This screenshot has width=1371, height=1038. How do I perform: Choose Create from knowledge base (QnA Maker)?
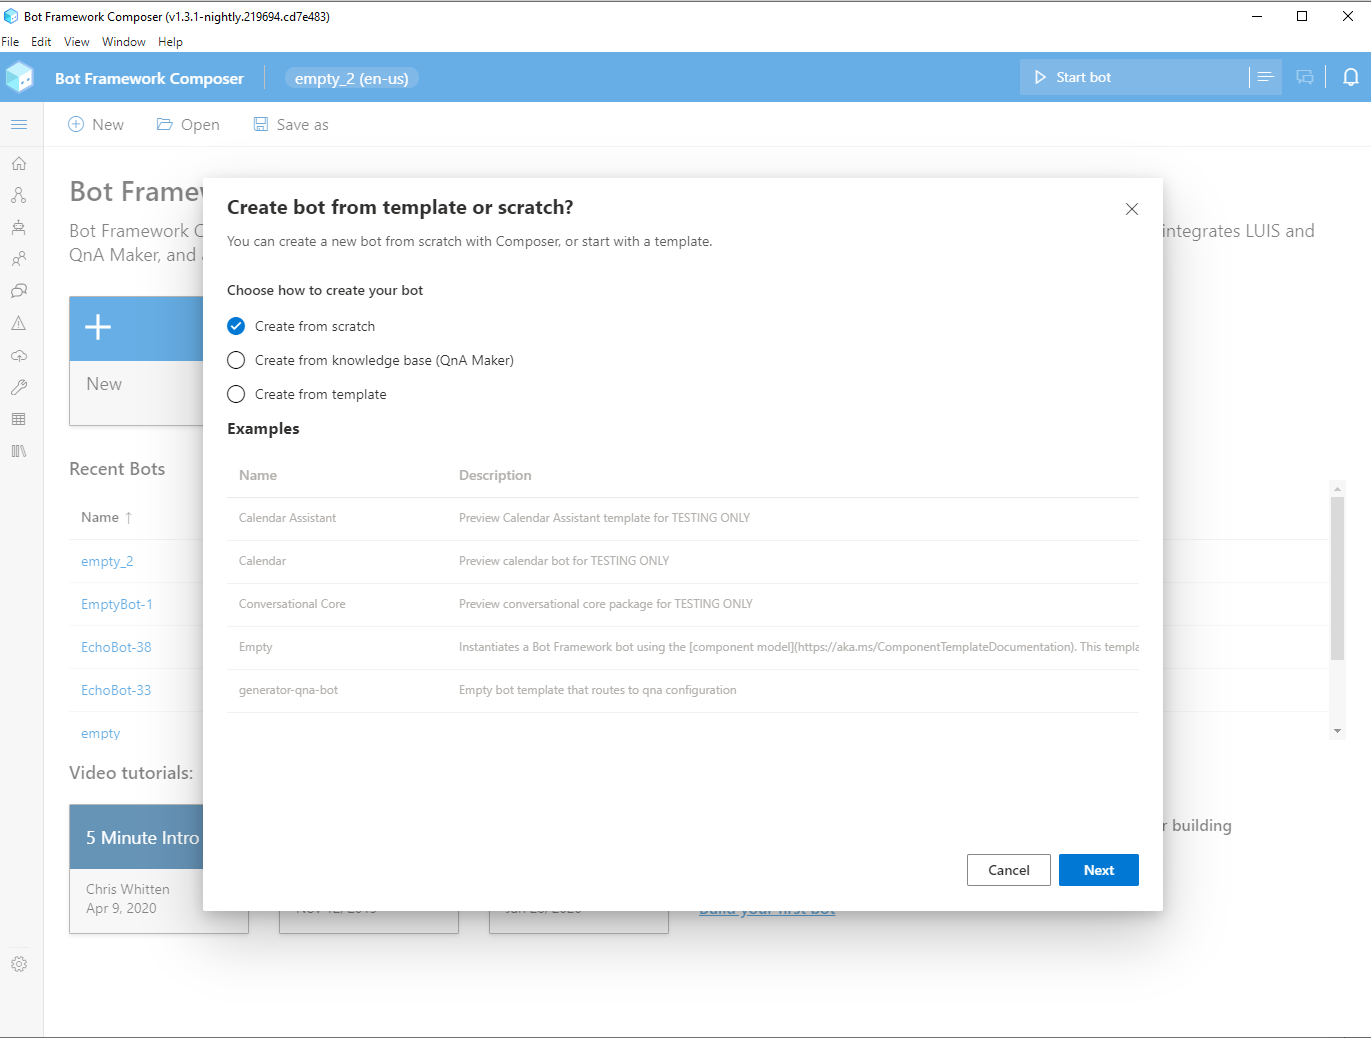click(x=236, y=360)
